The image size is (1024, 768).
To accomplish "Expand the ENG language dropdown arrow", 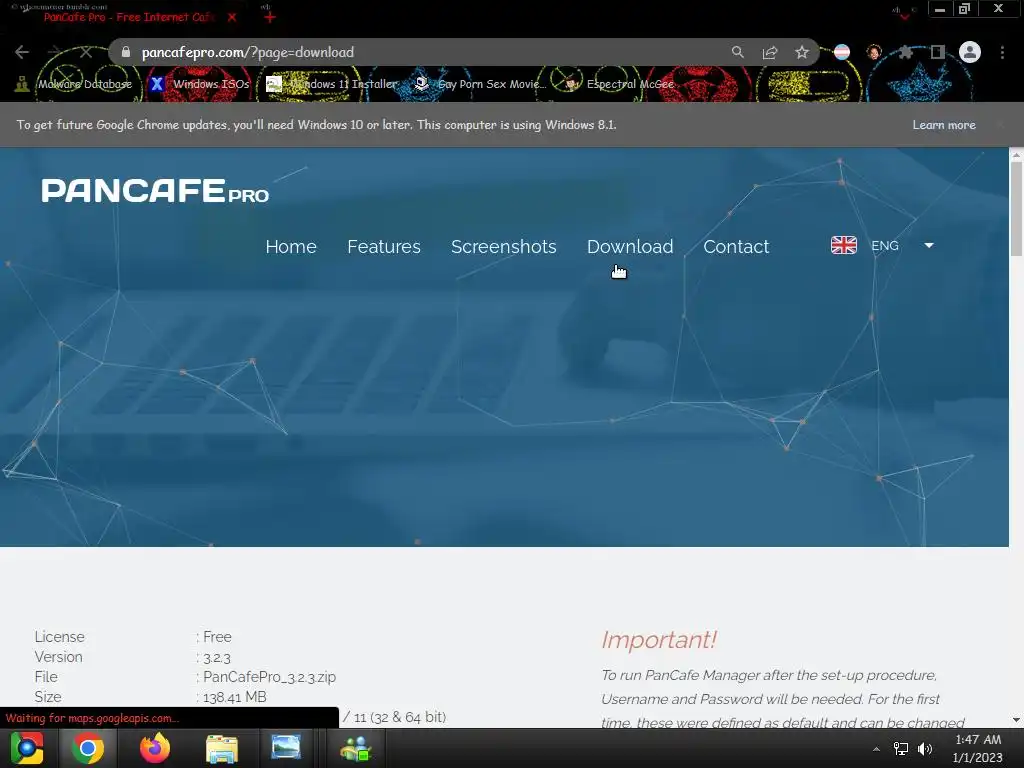I will [x=929, y=246].
